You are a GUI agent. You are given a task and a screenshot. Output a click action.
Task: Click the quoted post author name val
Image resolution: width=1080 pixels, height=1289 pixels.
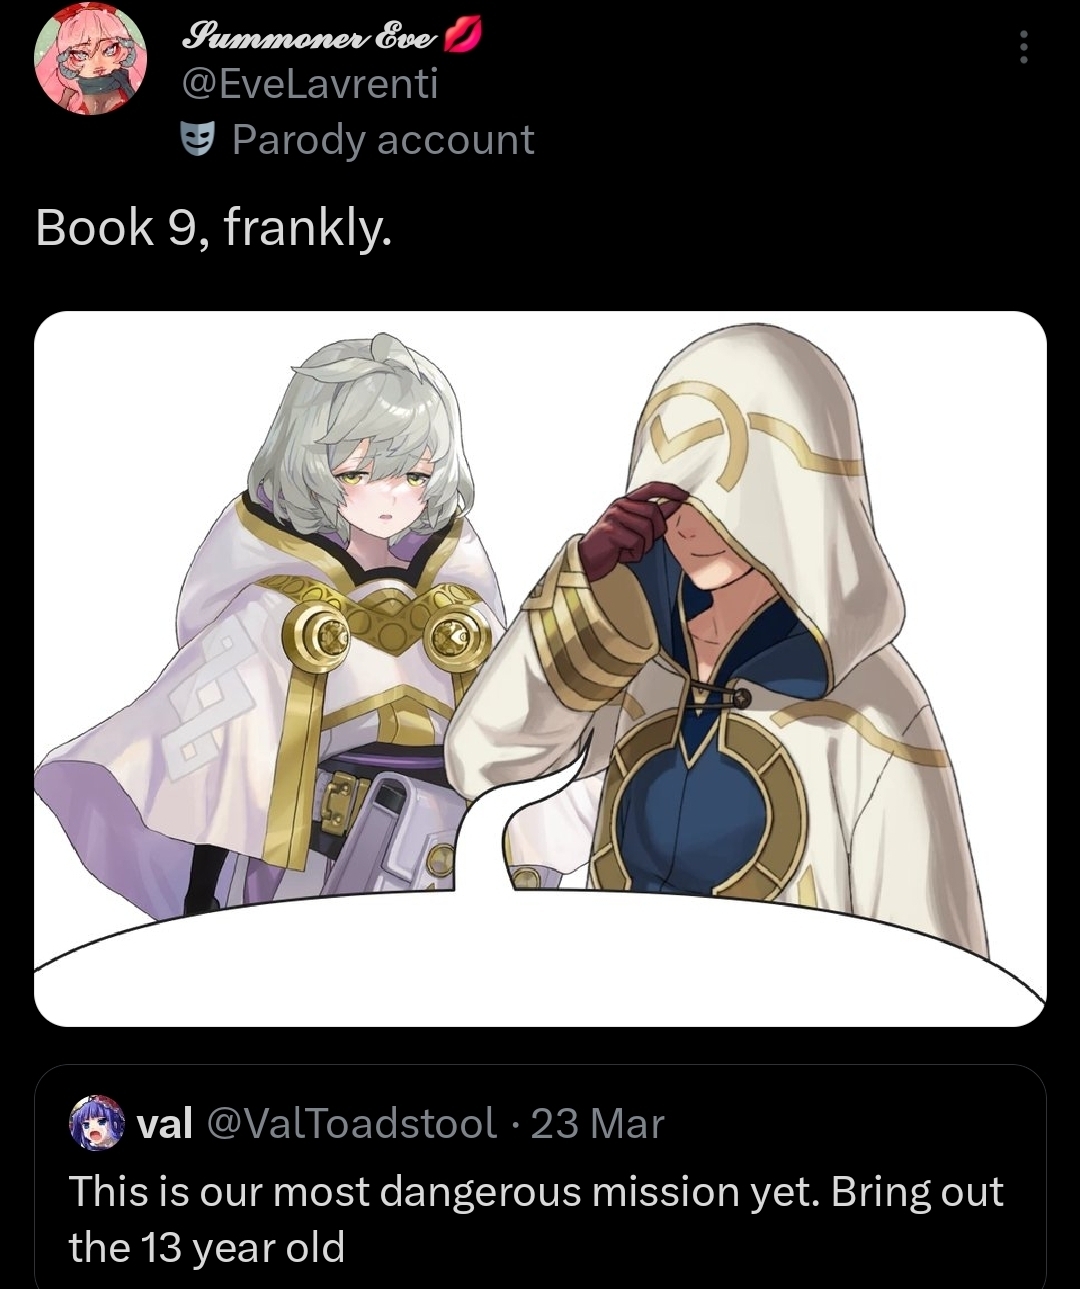point(164,1123)
